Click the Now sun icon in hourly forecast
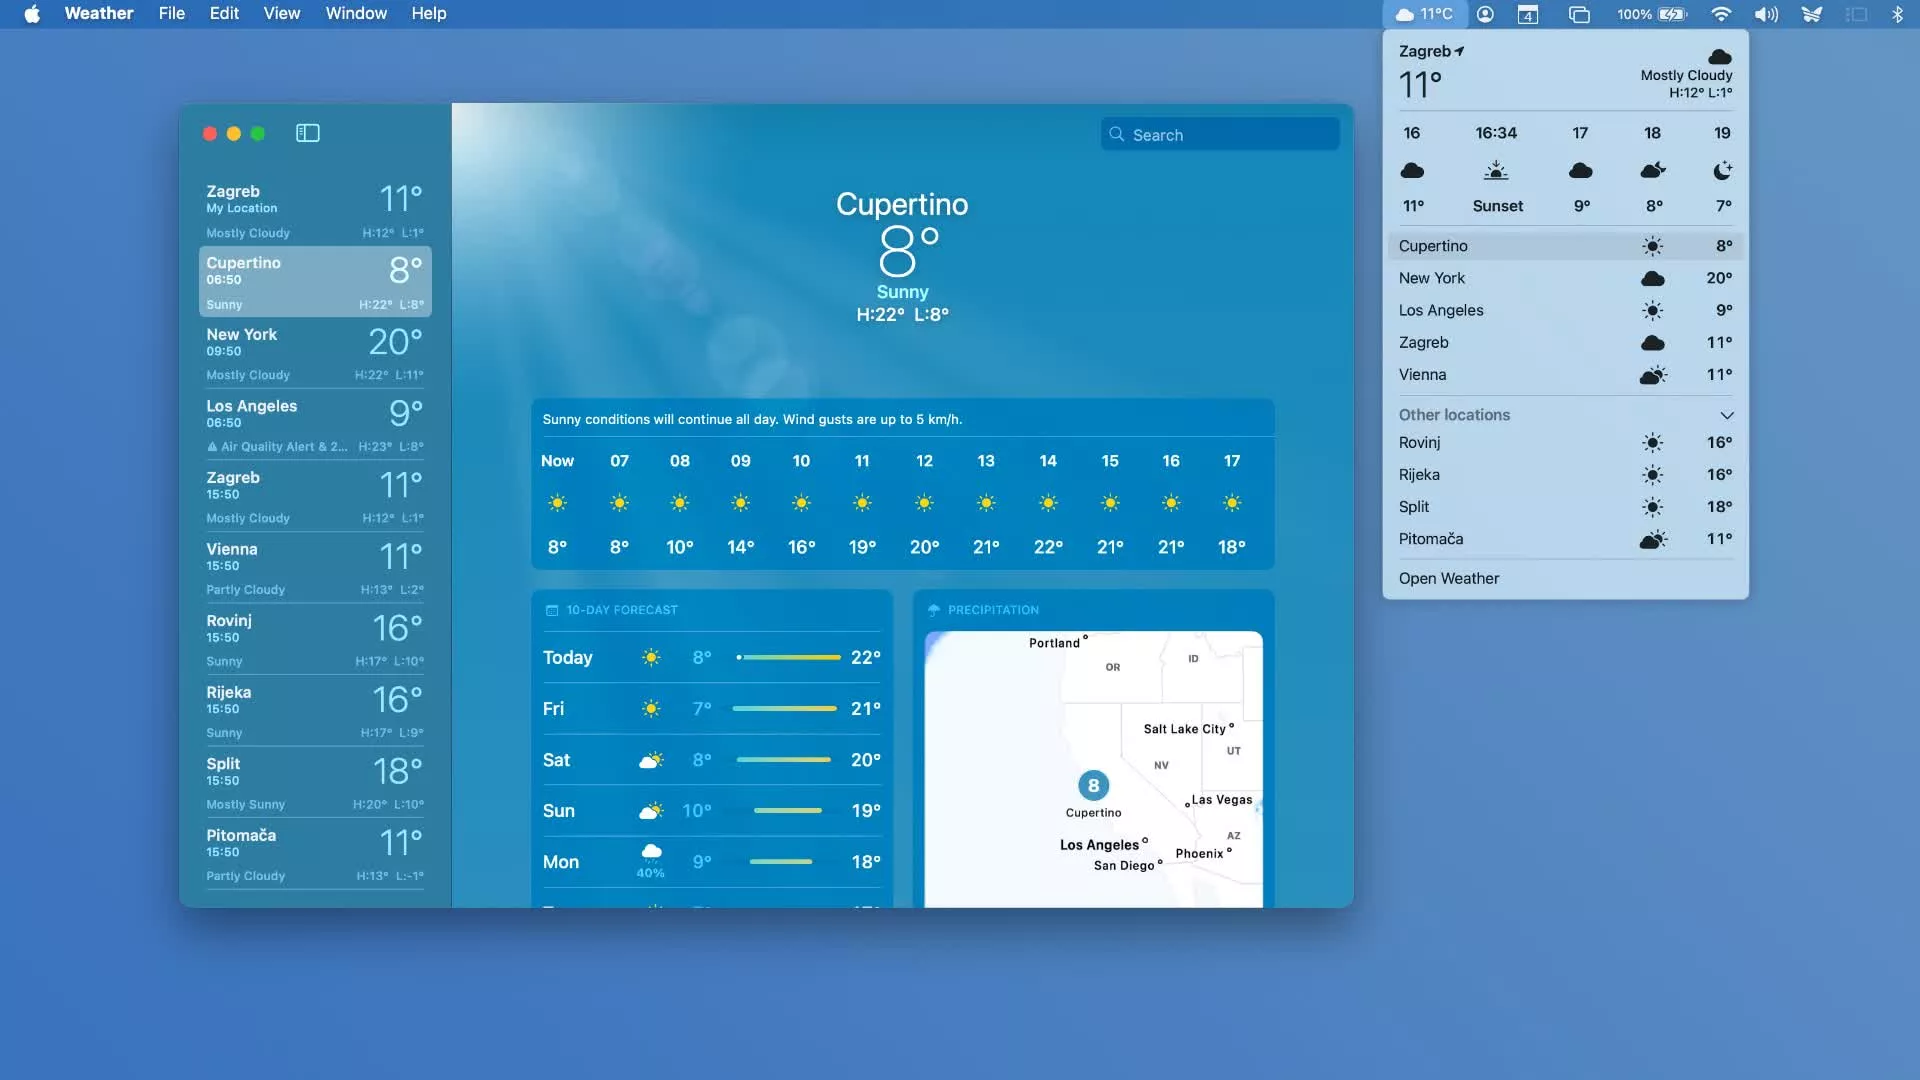Viewport: 1920px width, 1080px height. coord(557,503)
